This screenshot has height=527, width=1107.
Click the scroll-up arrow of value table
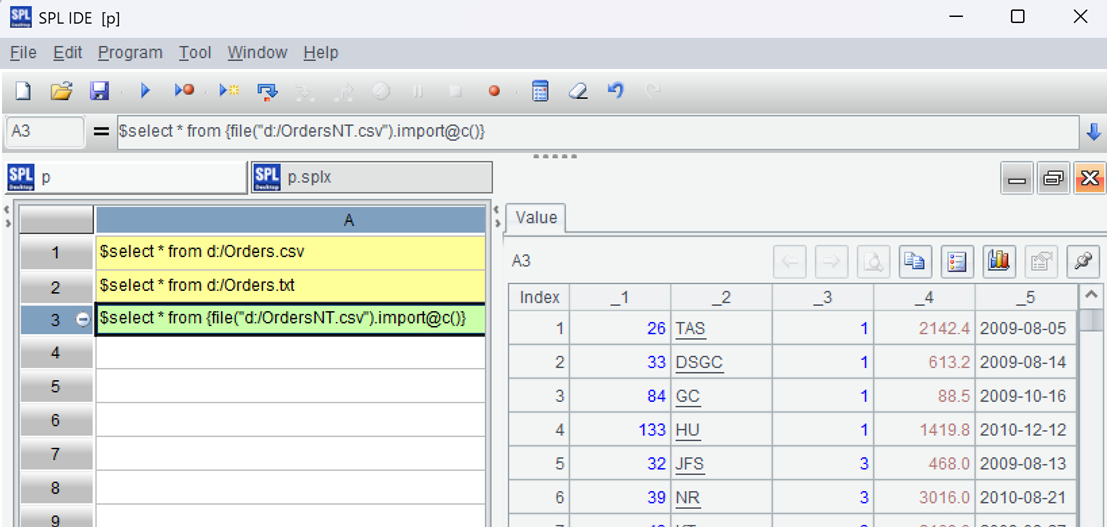point(1092,297)
